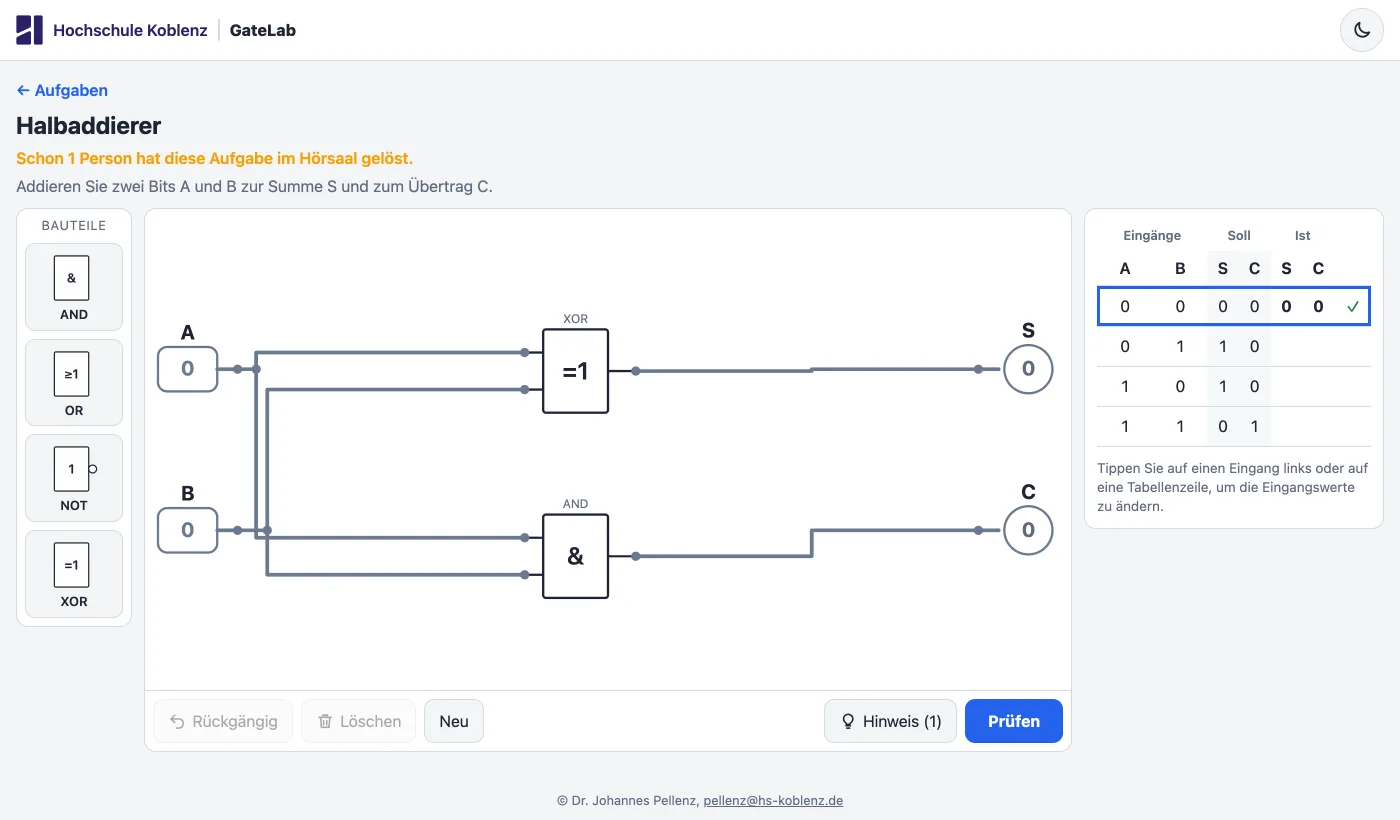The image size is (1400, 820).
Task: Click the Eingänge column header
Action: click(x=1152, y=236)
